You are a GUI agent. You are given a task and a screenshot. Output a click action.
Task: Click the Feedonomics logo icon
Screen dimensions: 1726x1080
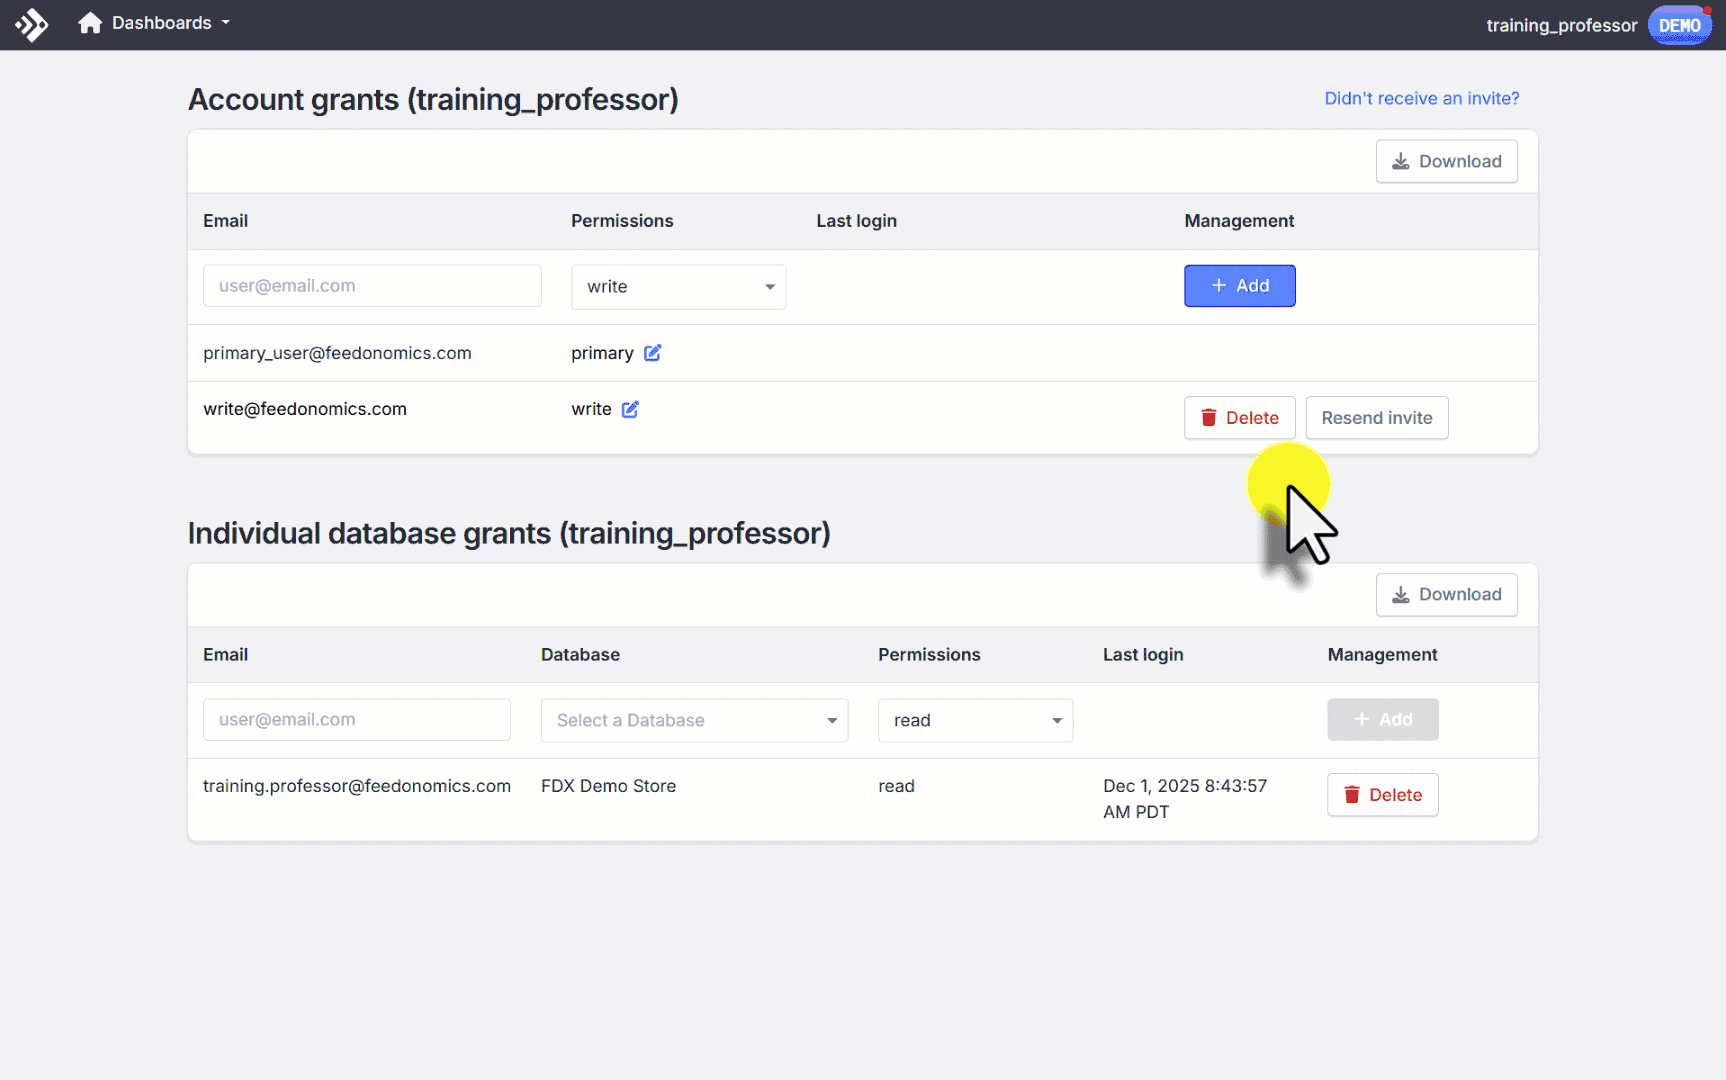point(31,24)
